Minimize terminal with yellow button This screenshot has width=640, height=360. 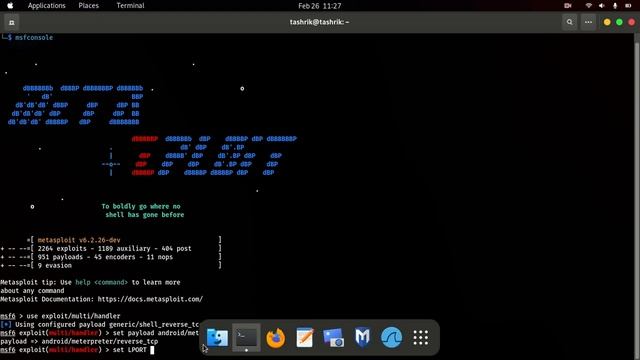(607, 22)
